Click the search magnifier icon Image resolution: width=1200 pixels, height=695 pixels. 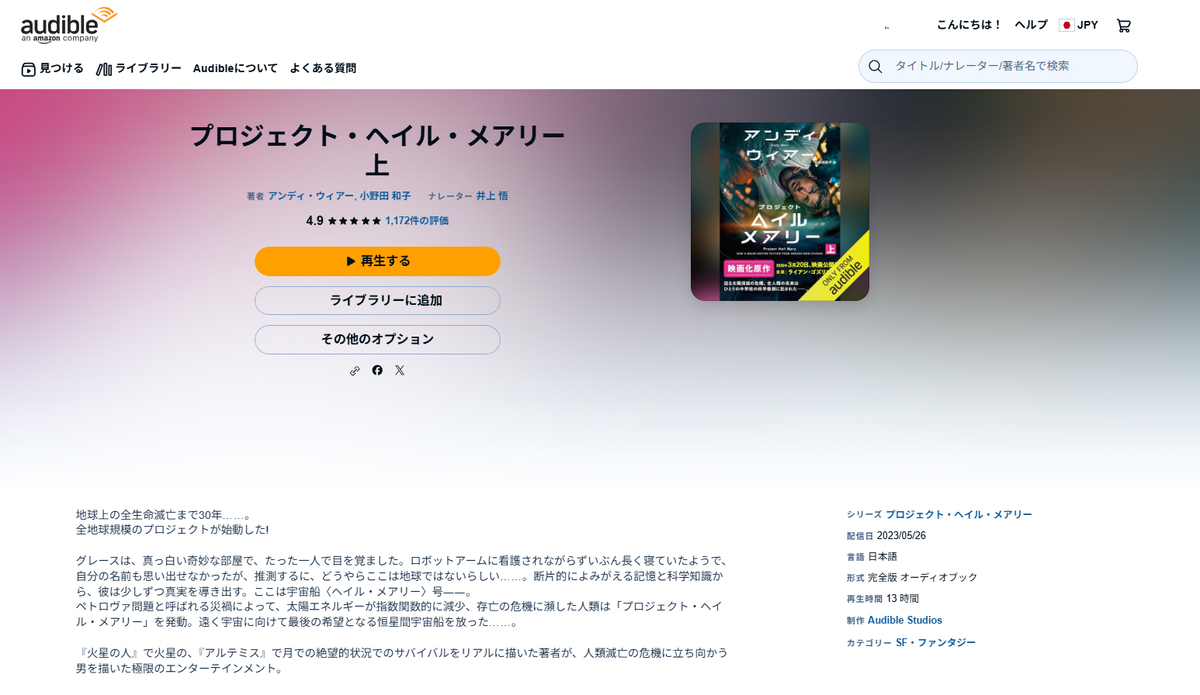click(x=875, y=66)
